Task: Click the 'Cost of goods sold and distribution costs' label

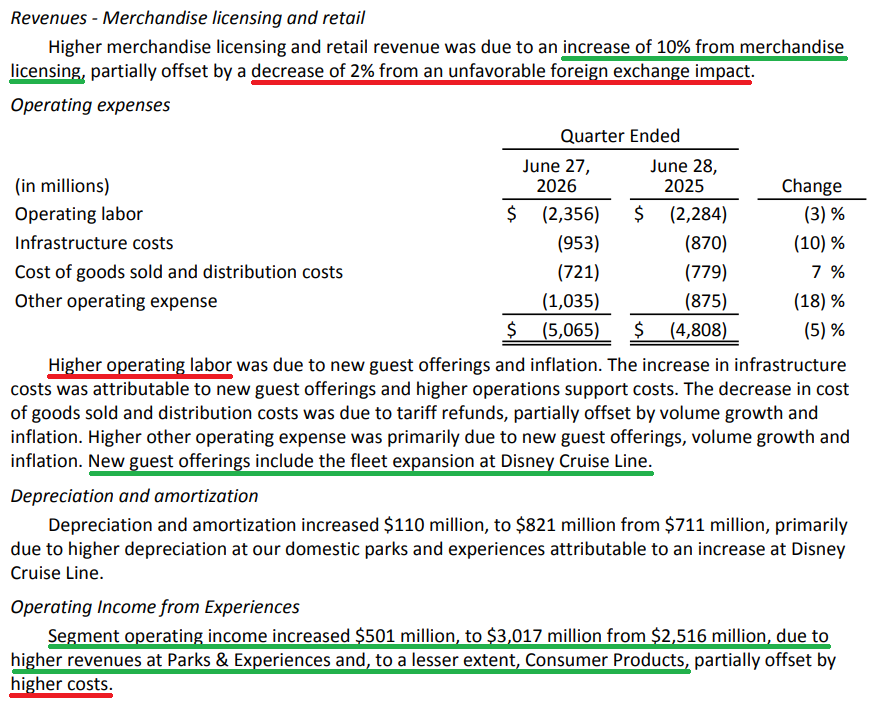Action: (178, 272)
